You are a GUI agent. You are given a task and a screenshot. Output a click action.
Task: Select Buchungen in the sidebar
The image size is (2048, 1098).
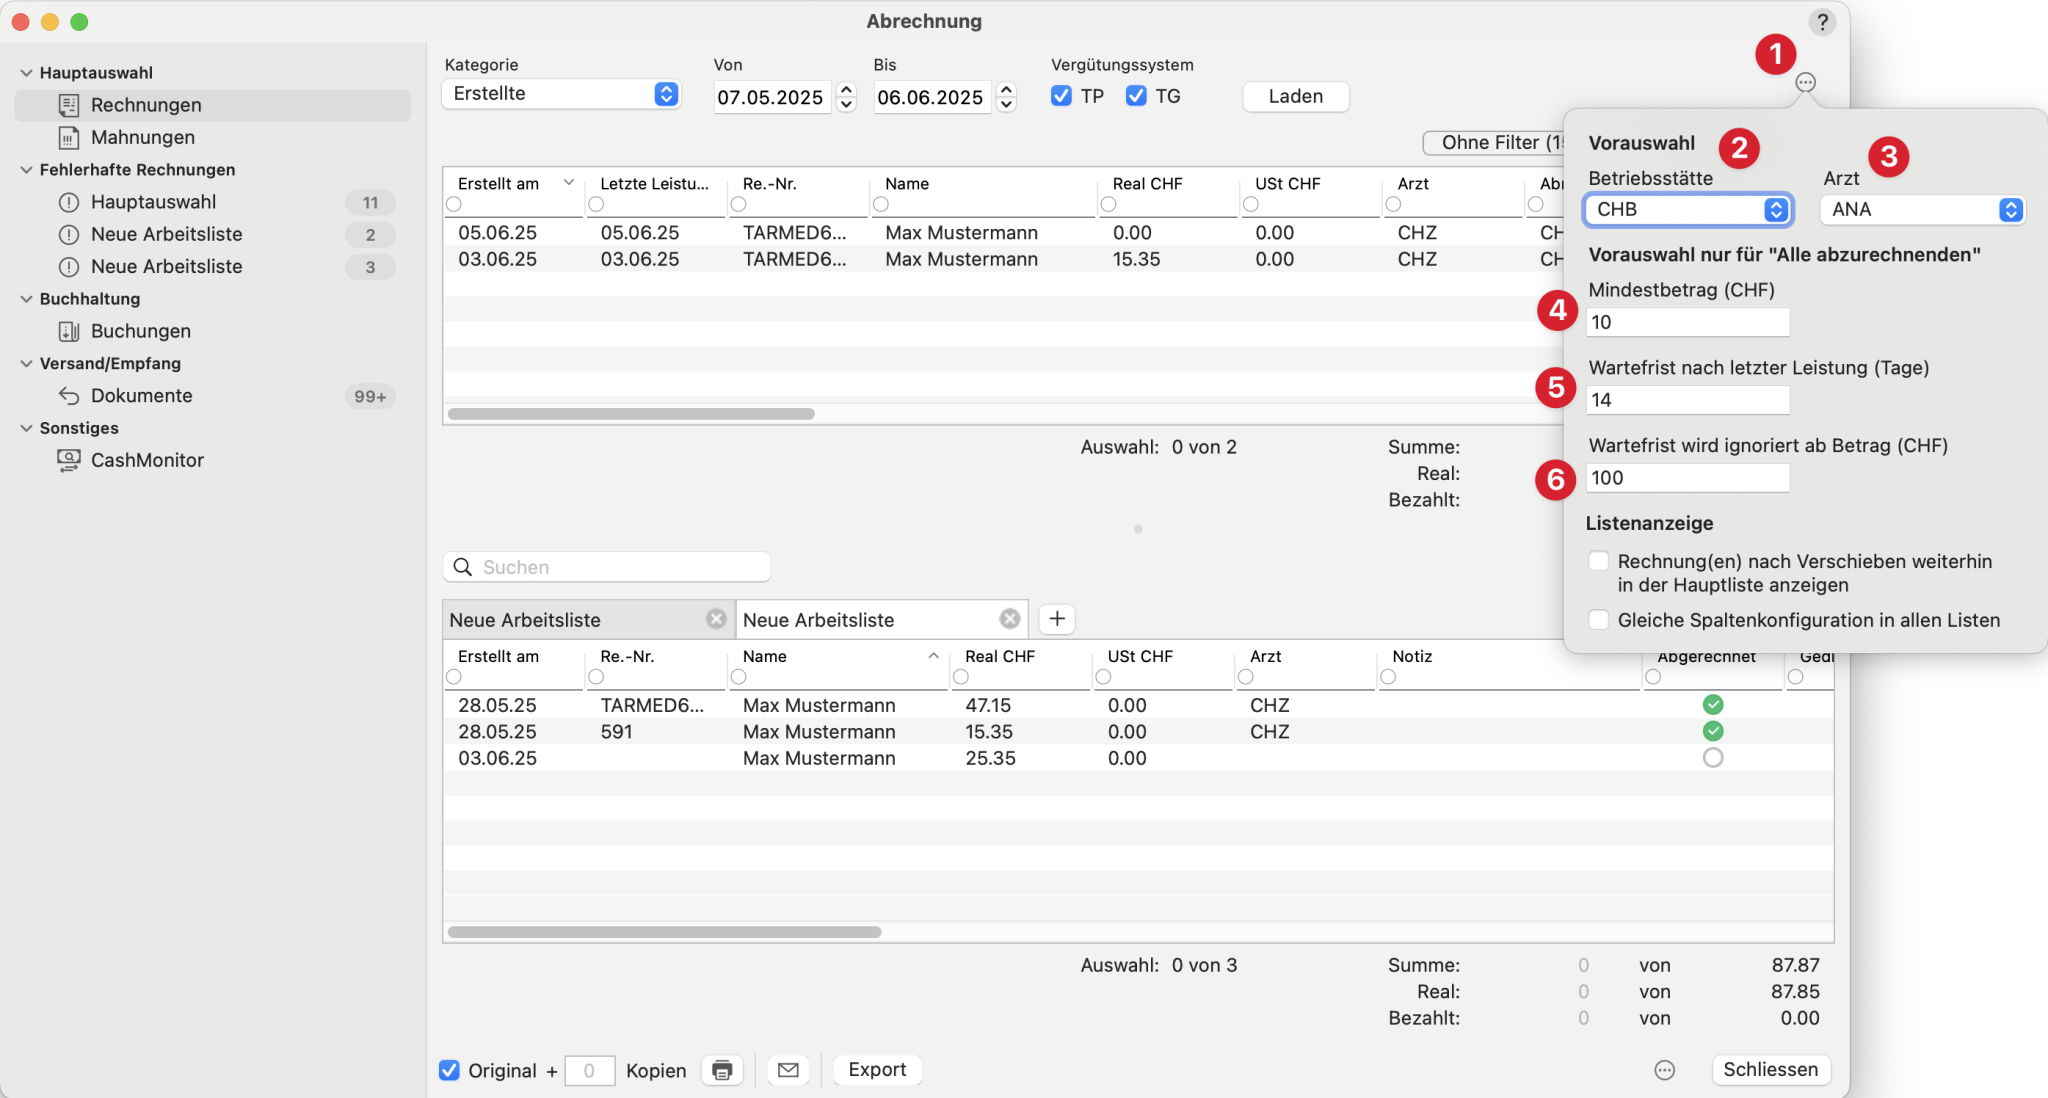213,331
